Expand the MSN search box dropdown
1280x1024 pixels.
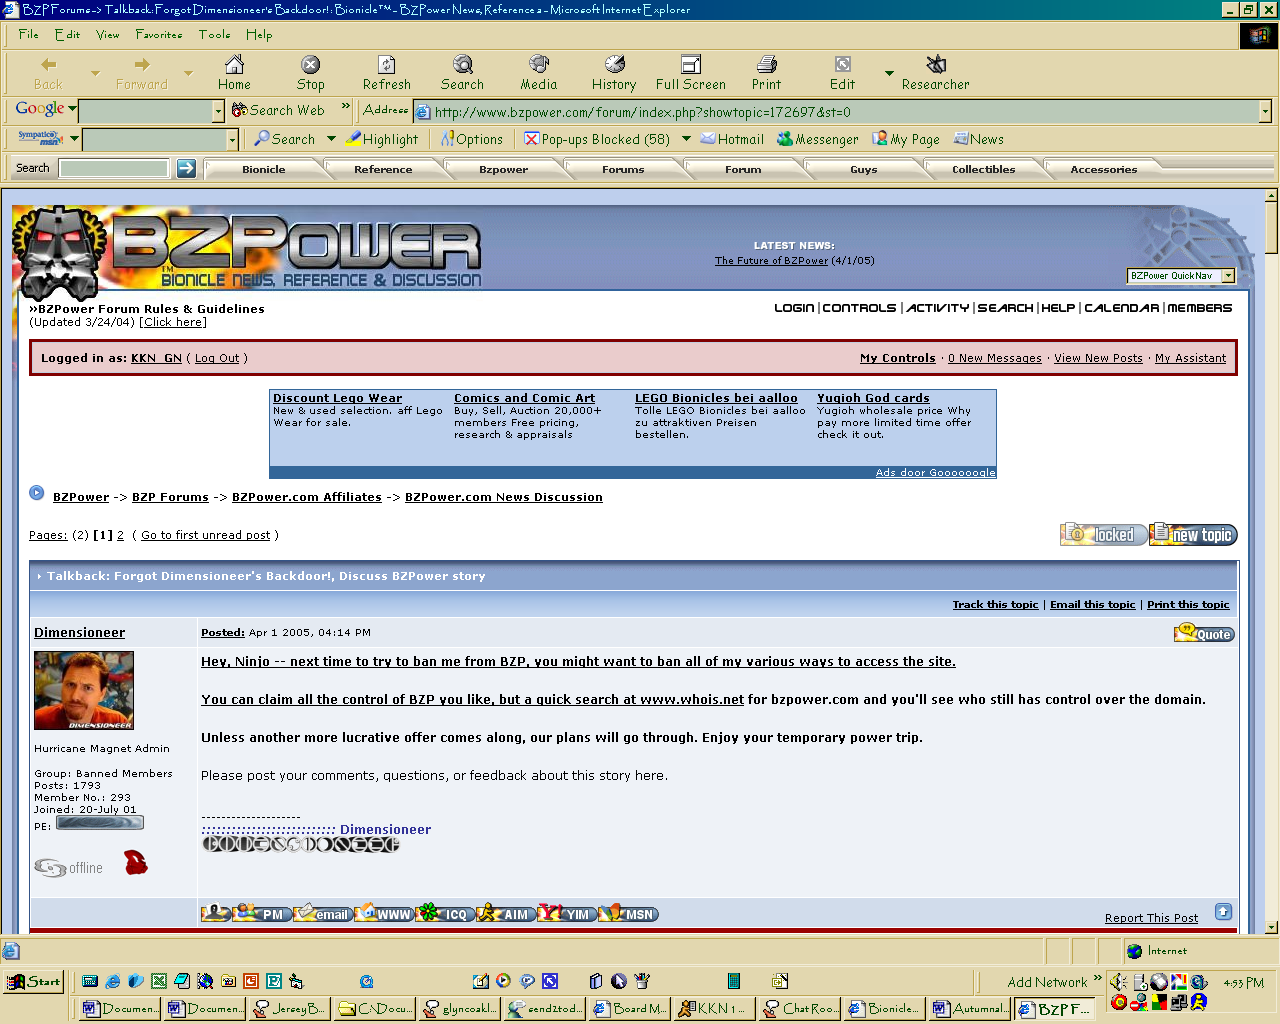(x=233, y=140)
